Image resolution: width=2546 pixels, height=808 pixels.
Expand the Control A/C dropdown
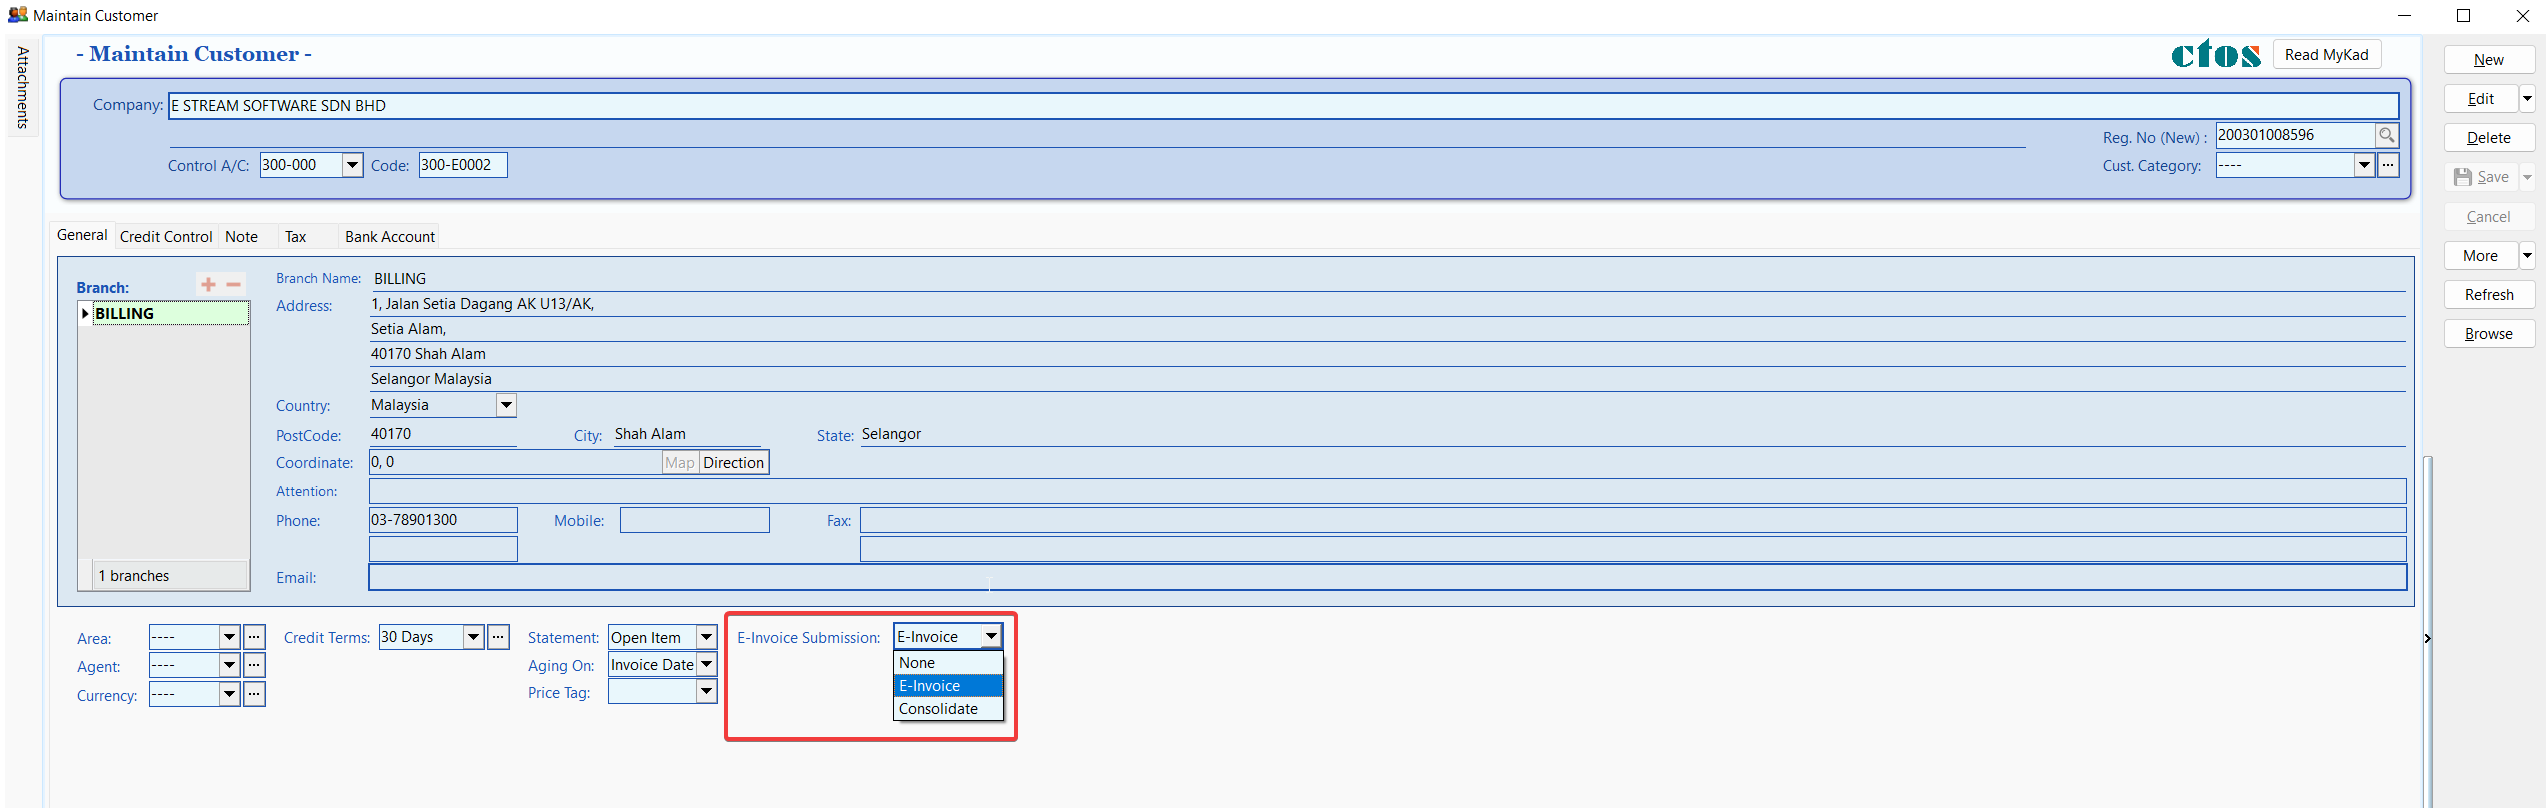352,165
